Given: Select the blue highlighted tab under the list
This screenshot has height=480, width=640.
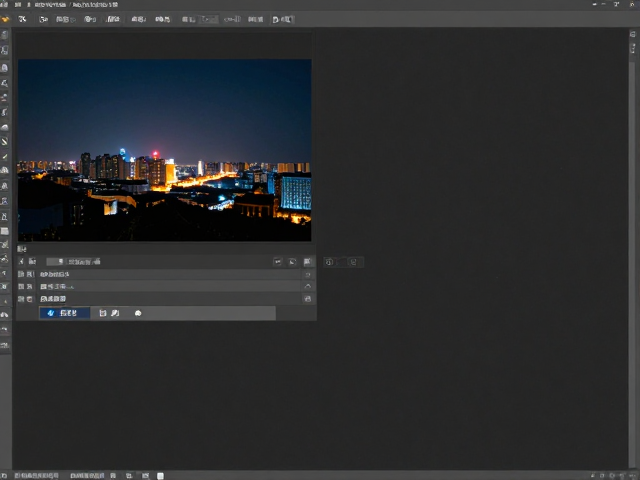Looking at the screenshot, I should click(x=64, y=313).
